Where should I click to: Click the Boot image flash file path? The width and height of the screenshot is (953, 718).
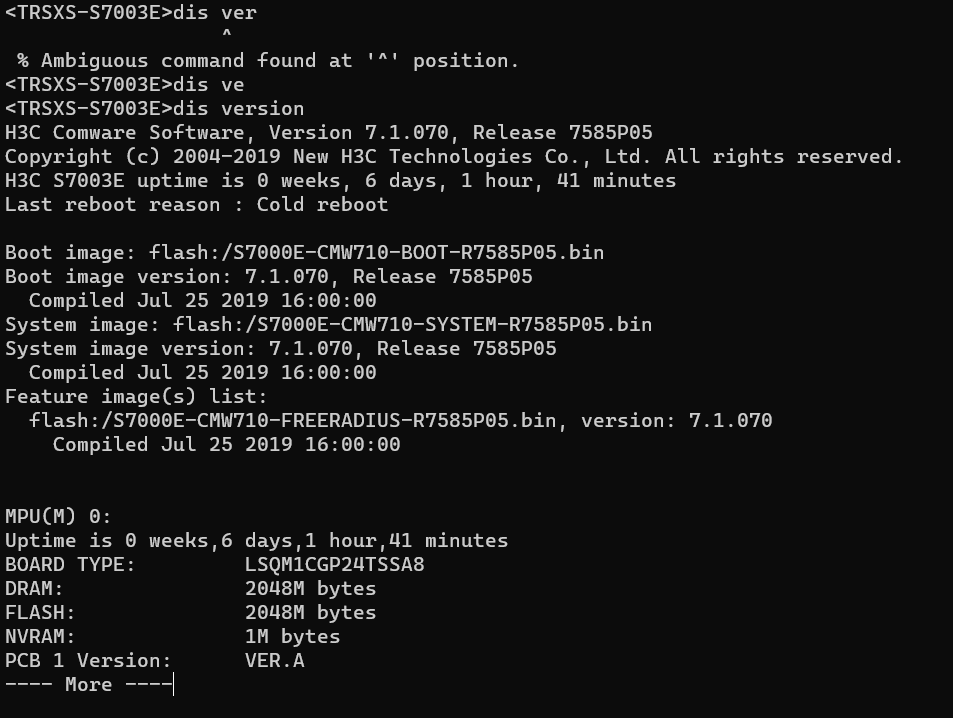coord(376,252)
